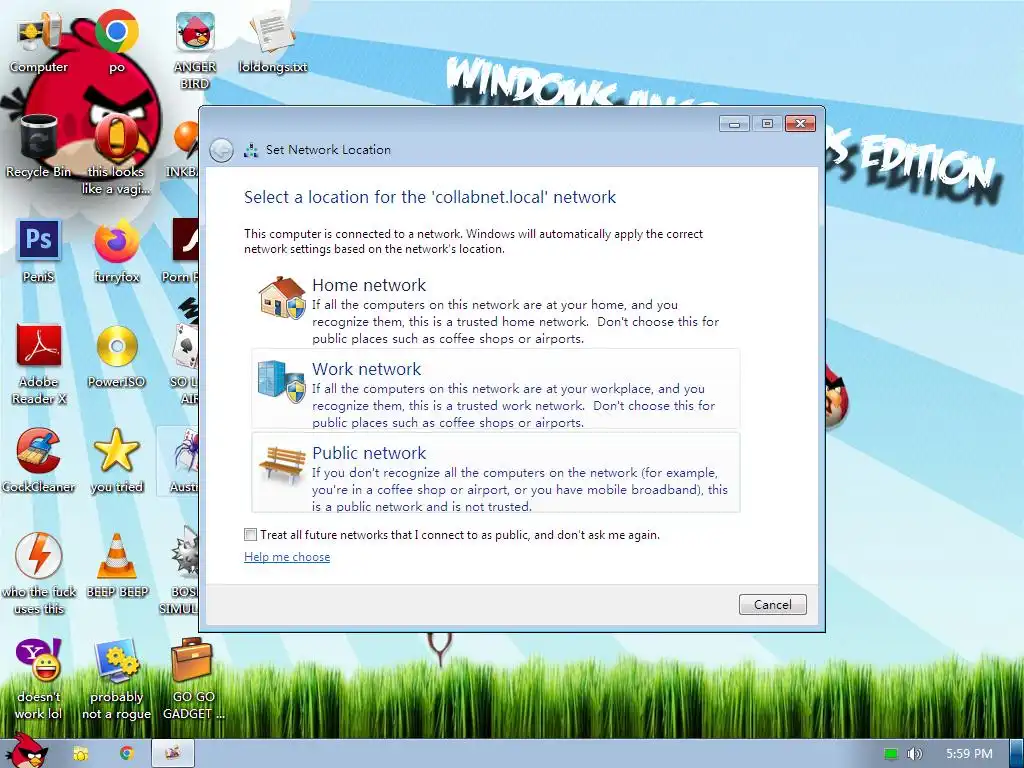Screen dimensions: 1024x768
Task: Click the Show desktop strip
Action: coord(1017,754)
